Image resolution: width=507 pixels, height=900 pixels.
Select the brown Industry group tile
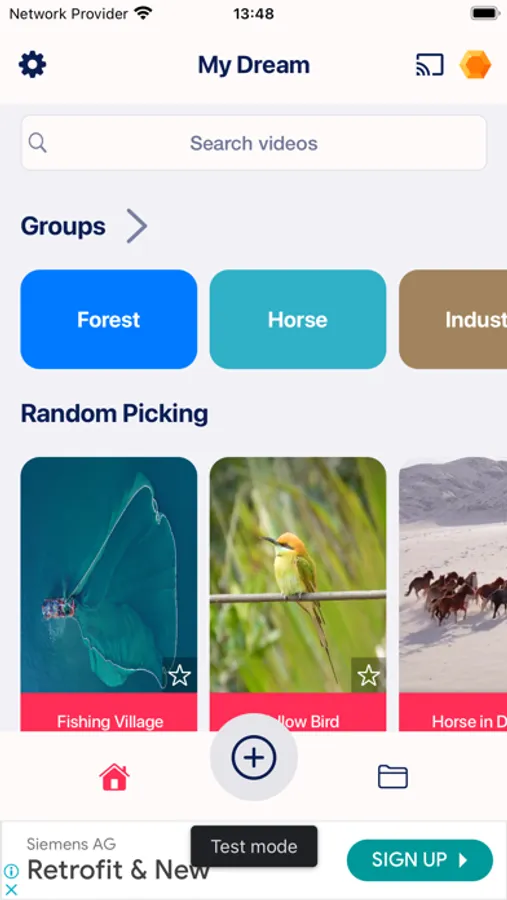point(453,319)
